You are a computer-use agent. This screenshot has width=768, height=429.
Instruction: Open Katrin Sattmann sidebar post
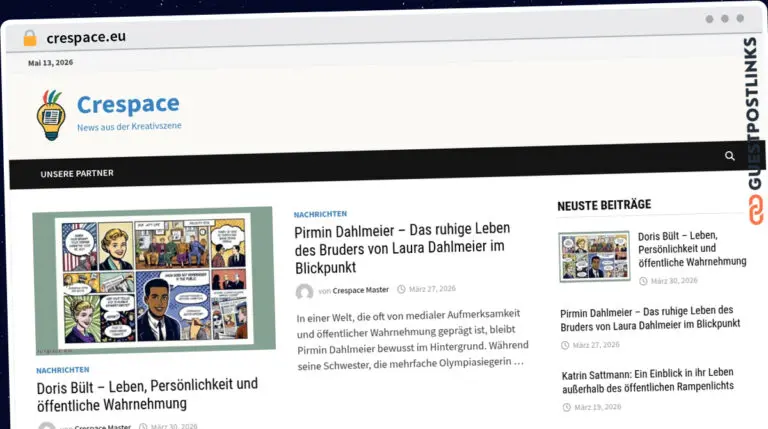pos(648,381)
